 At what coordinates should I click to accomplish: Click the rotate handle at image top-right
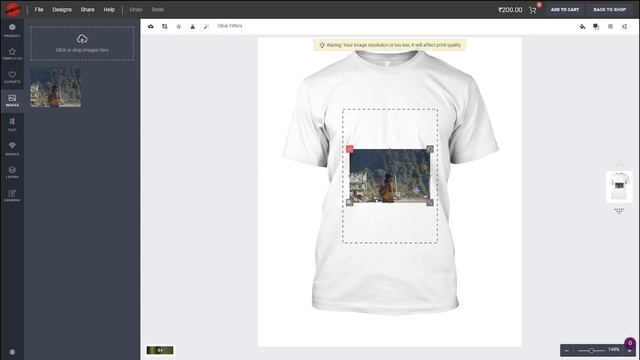tap(430, 149)
